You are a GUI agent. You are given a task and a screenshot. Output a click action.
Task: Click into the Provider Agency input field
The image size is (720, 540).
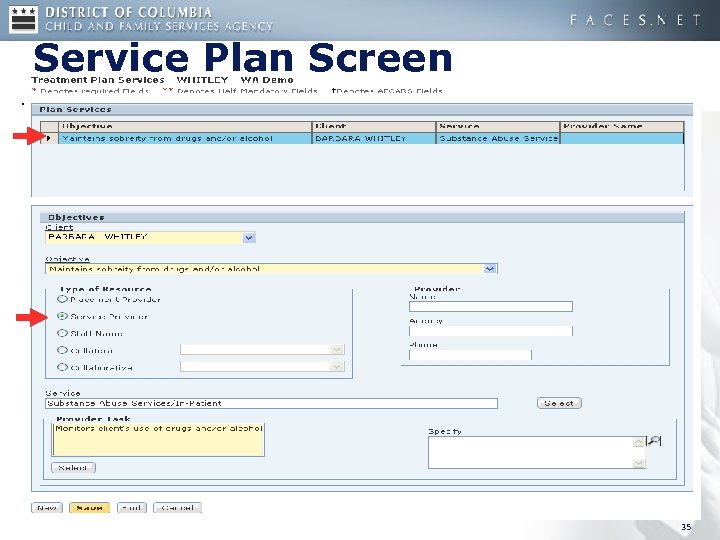coord(491,331)
